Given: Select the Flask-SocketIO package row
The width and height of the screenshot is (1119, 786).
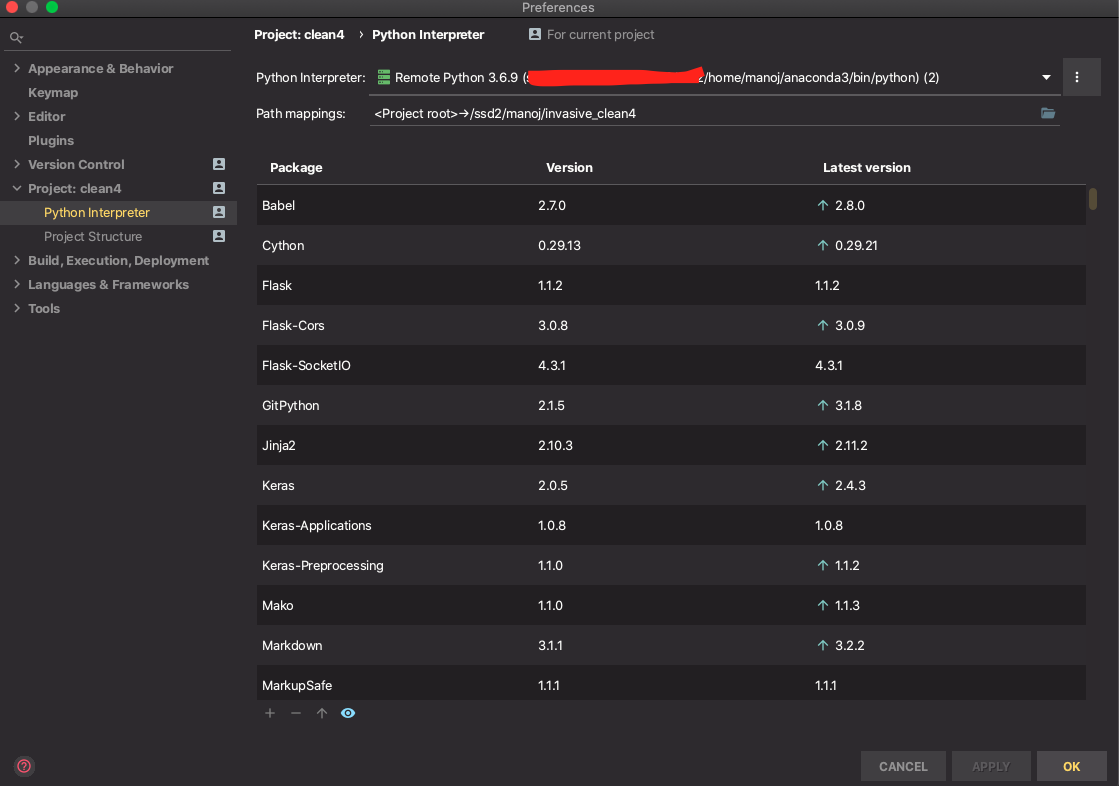Looking at the screenshot, I should 671,365.
